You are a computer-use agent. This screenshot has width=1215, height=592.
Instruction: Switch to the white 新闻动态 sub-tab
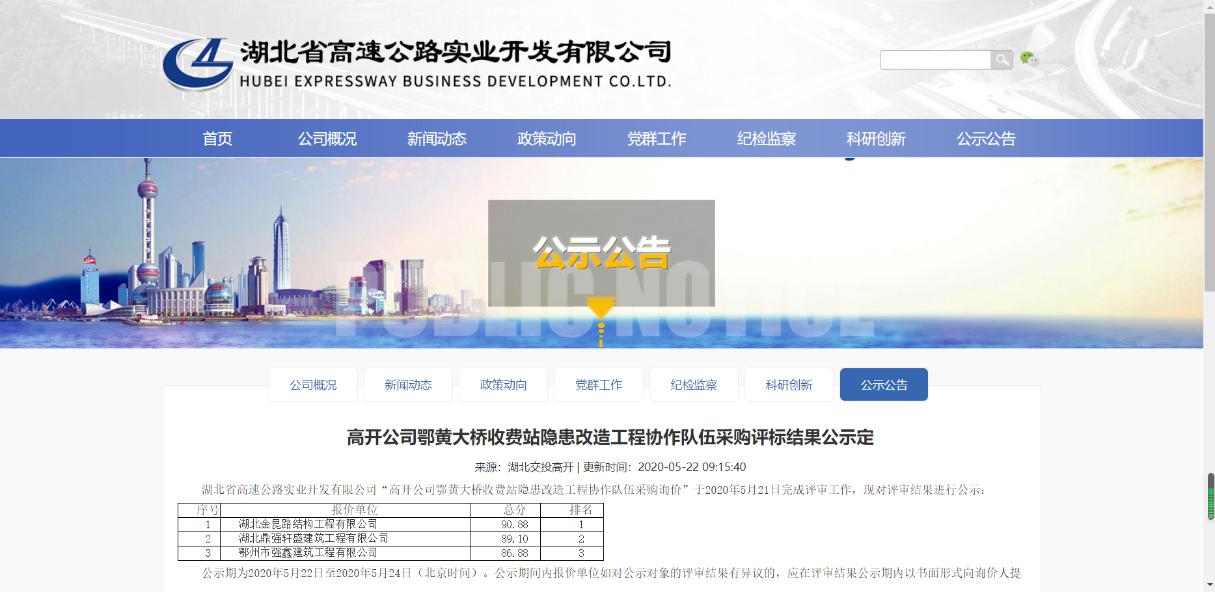click(408, 385)
